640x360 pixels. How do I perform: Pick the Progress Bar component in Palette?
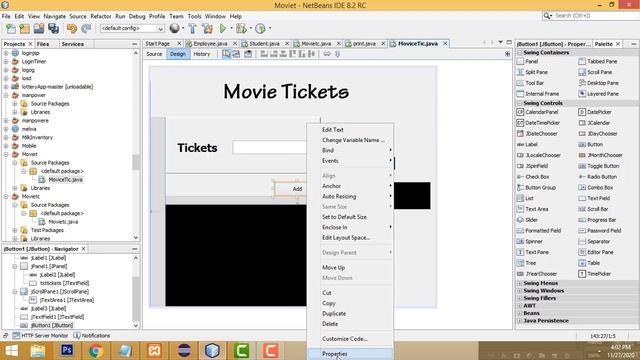pyautogui.click(x=597, y=220)
